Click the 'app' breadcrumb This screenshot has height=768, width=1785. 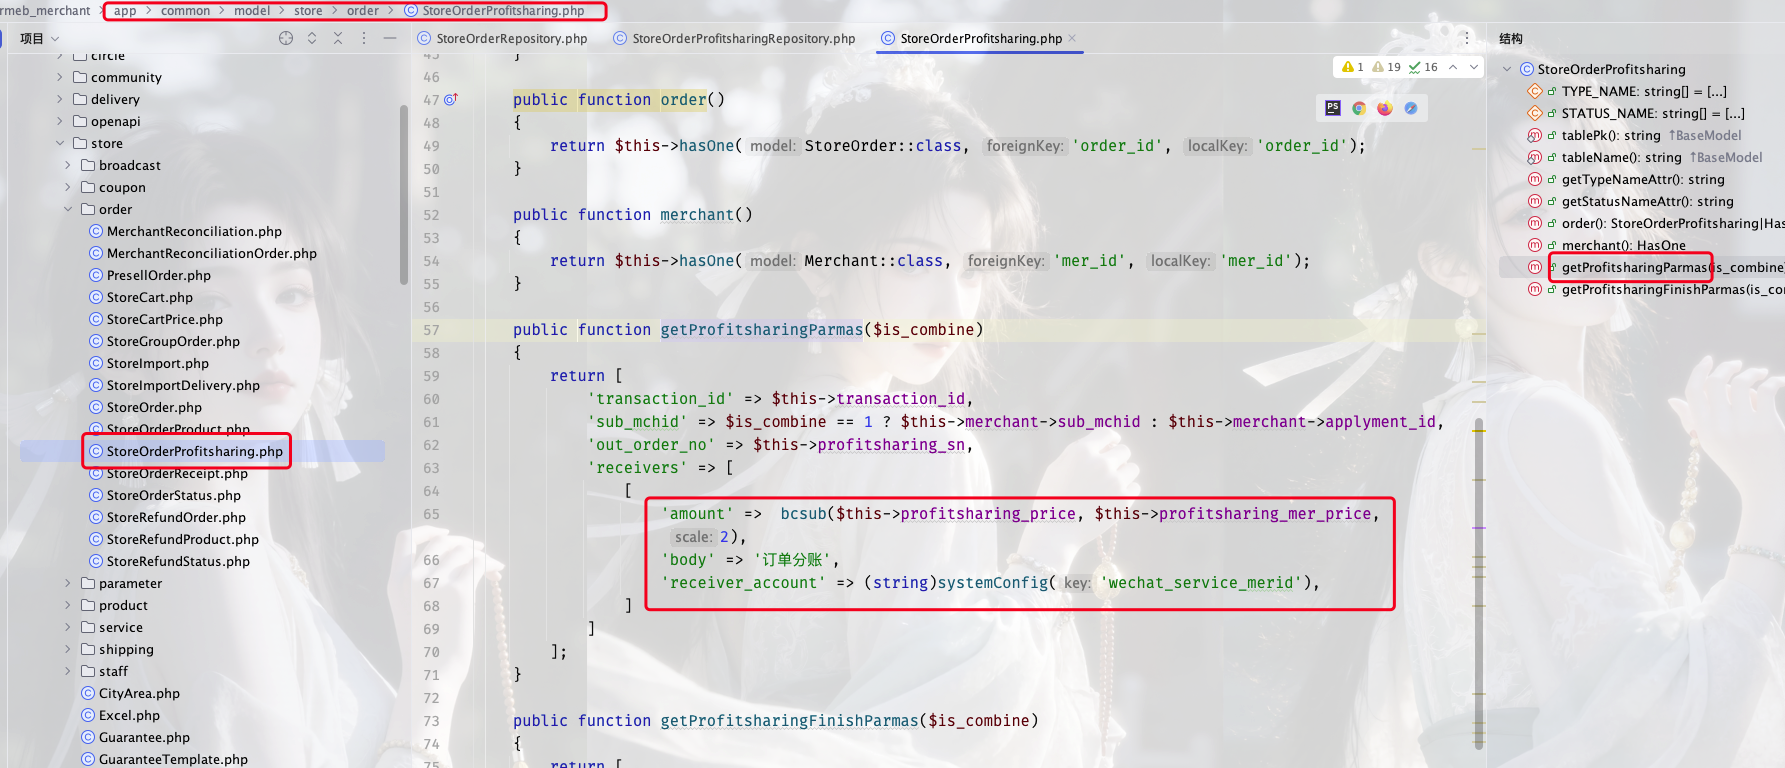[x=125, y=11]
